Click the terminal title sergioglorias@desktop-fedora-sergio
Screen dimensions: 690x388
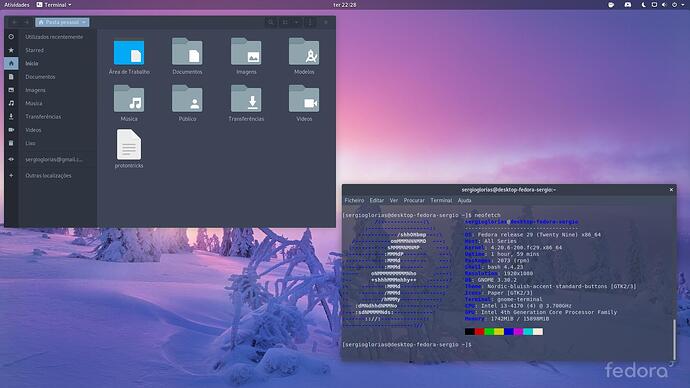(x=509, y=190)
